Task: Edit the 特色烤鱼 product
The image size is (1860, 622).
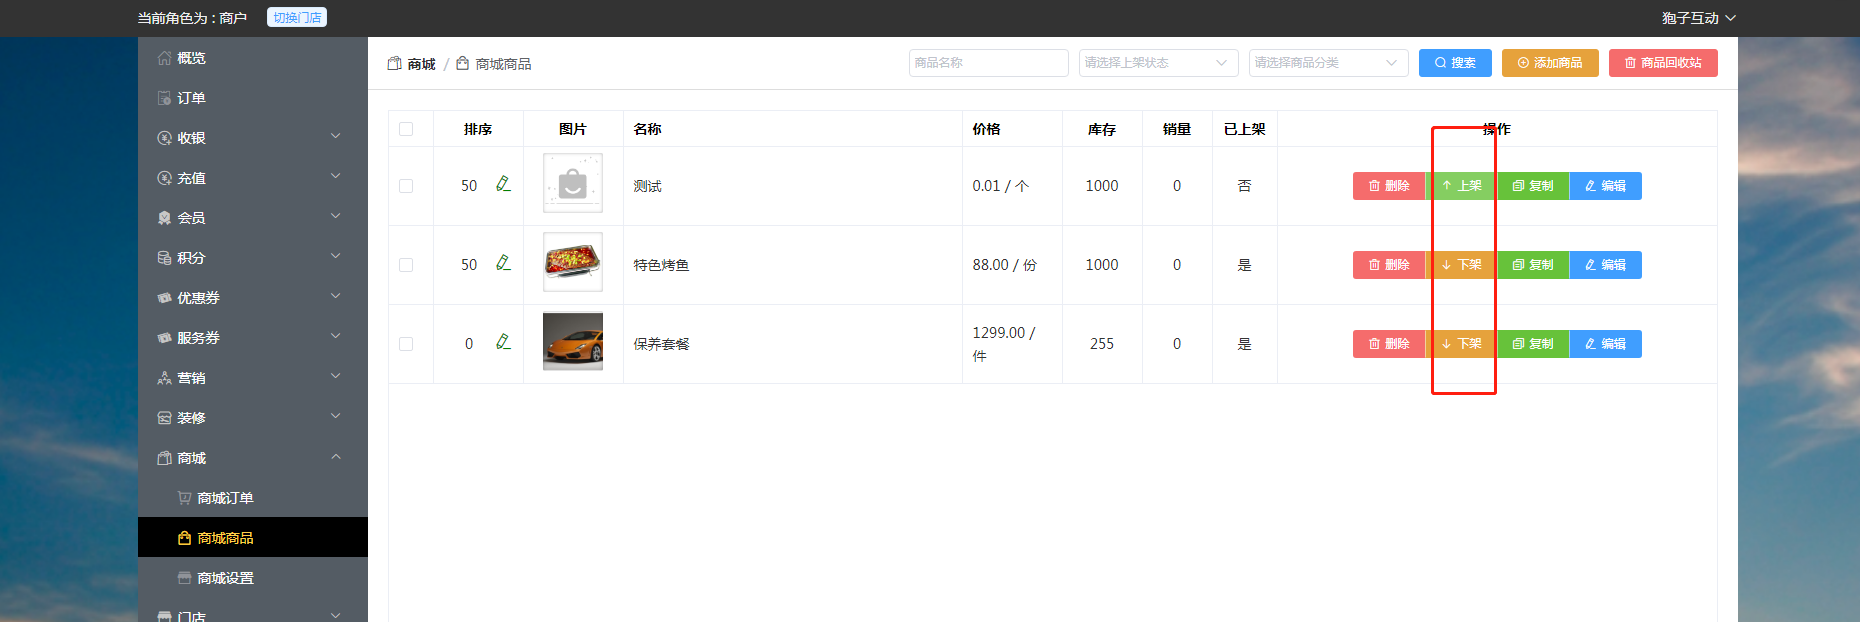Action: pos(1605,265)
